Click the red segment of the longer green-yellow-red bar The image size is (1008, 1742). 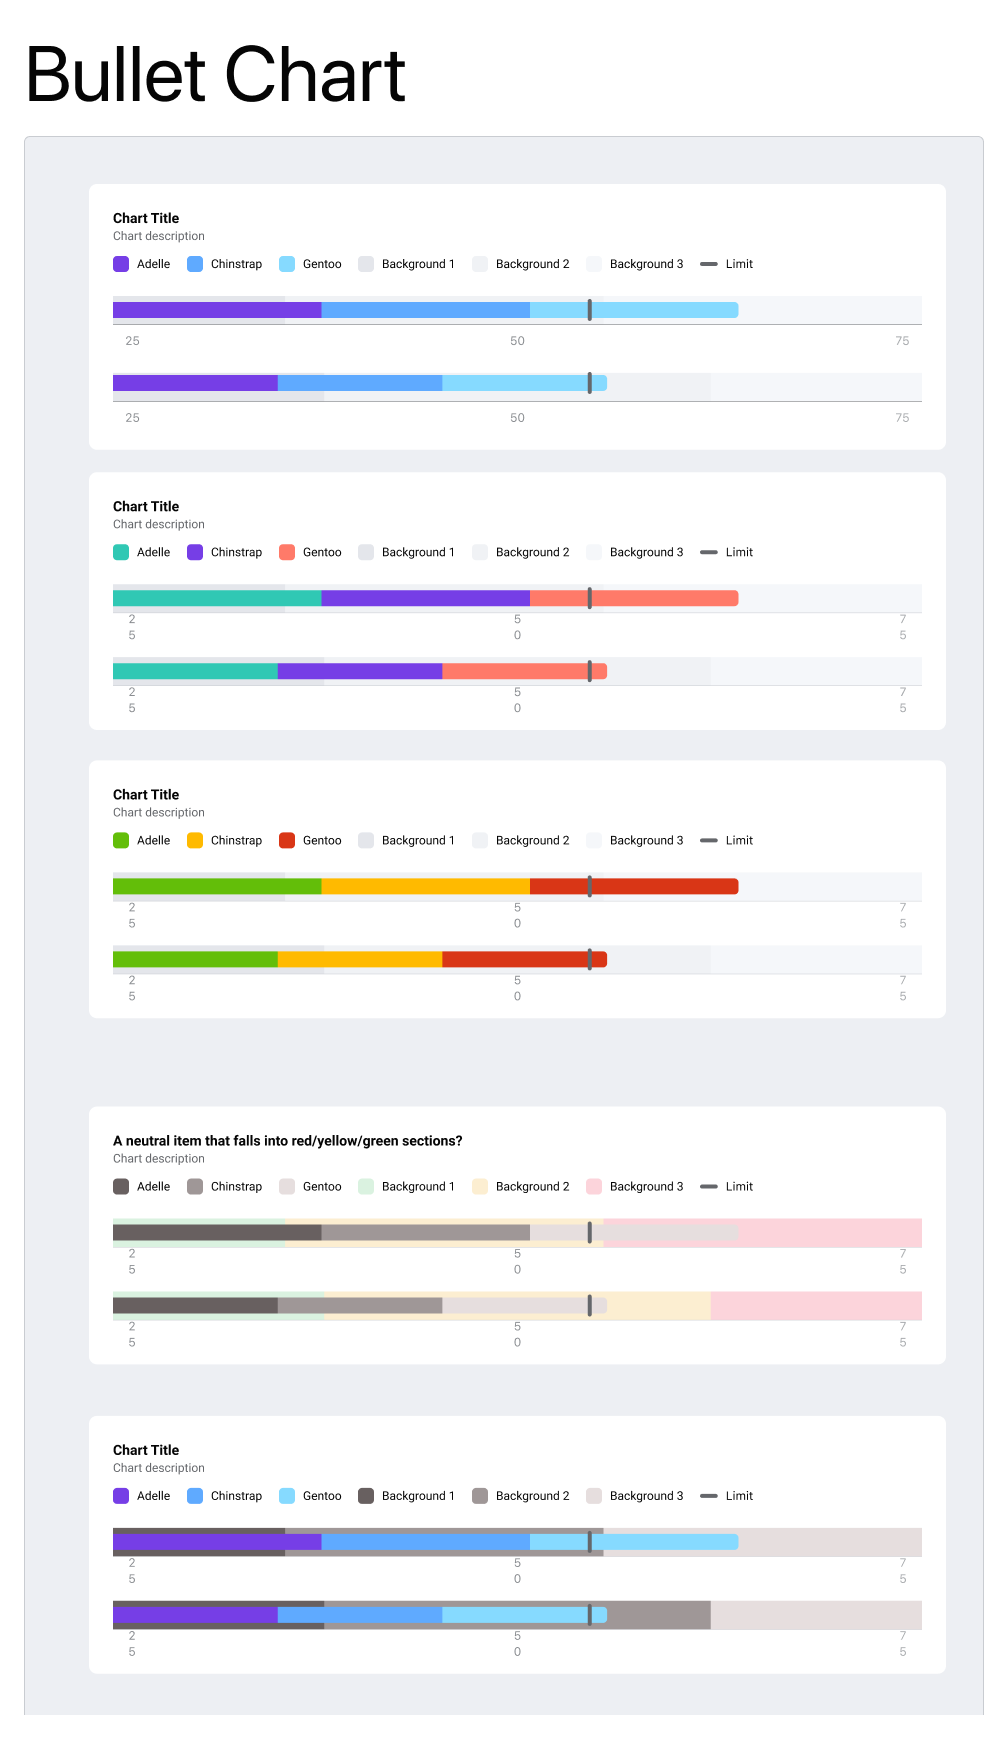click(660, 886)
